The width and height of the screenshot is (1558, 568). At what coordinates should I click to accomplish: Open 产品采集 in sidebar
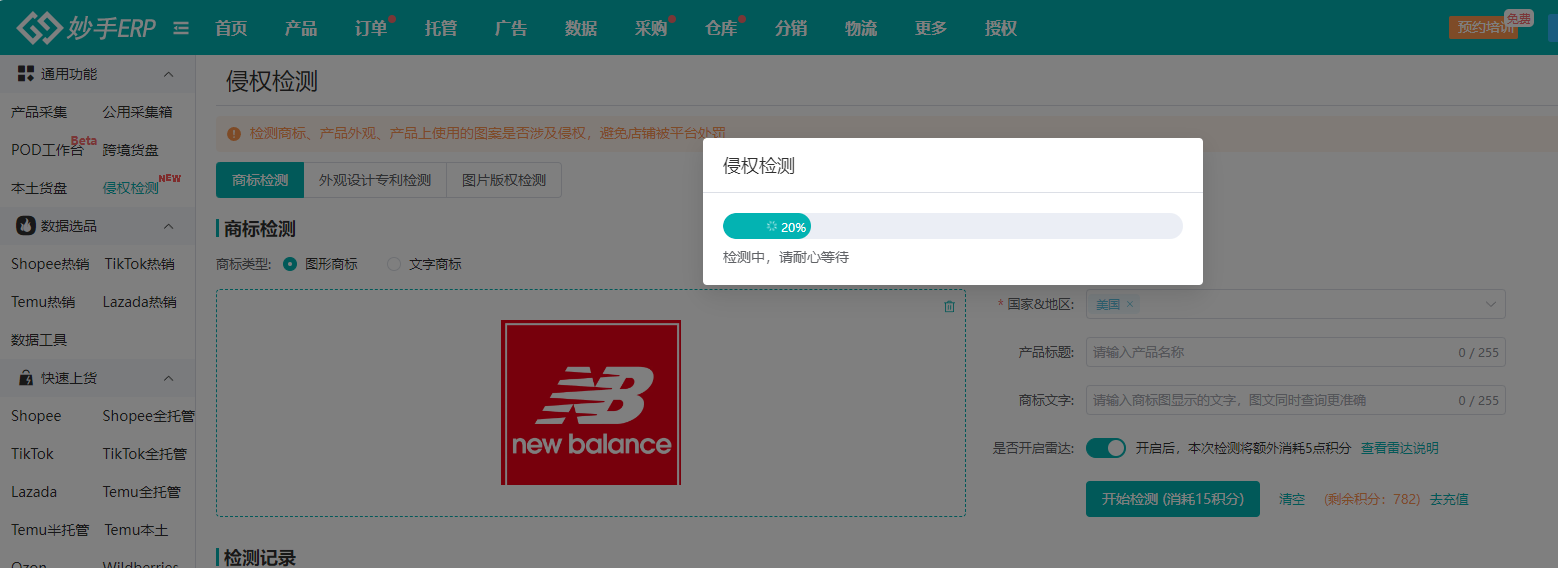pos(39,112)
